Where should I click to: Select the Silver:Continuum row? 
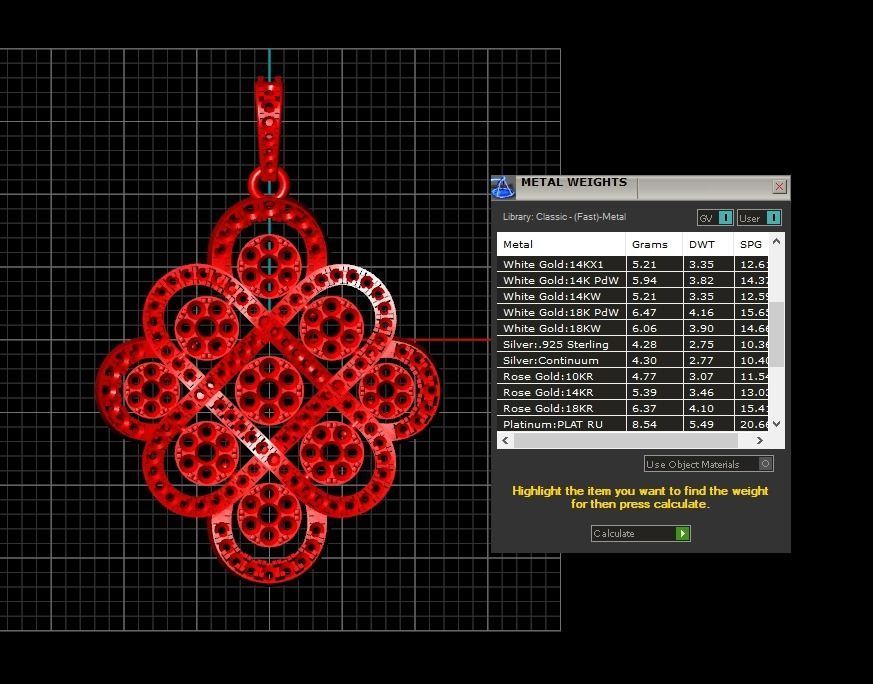(x=633, y=360)
